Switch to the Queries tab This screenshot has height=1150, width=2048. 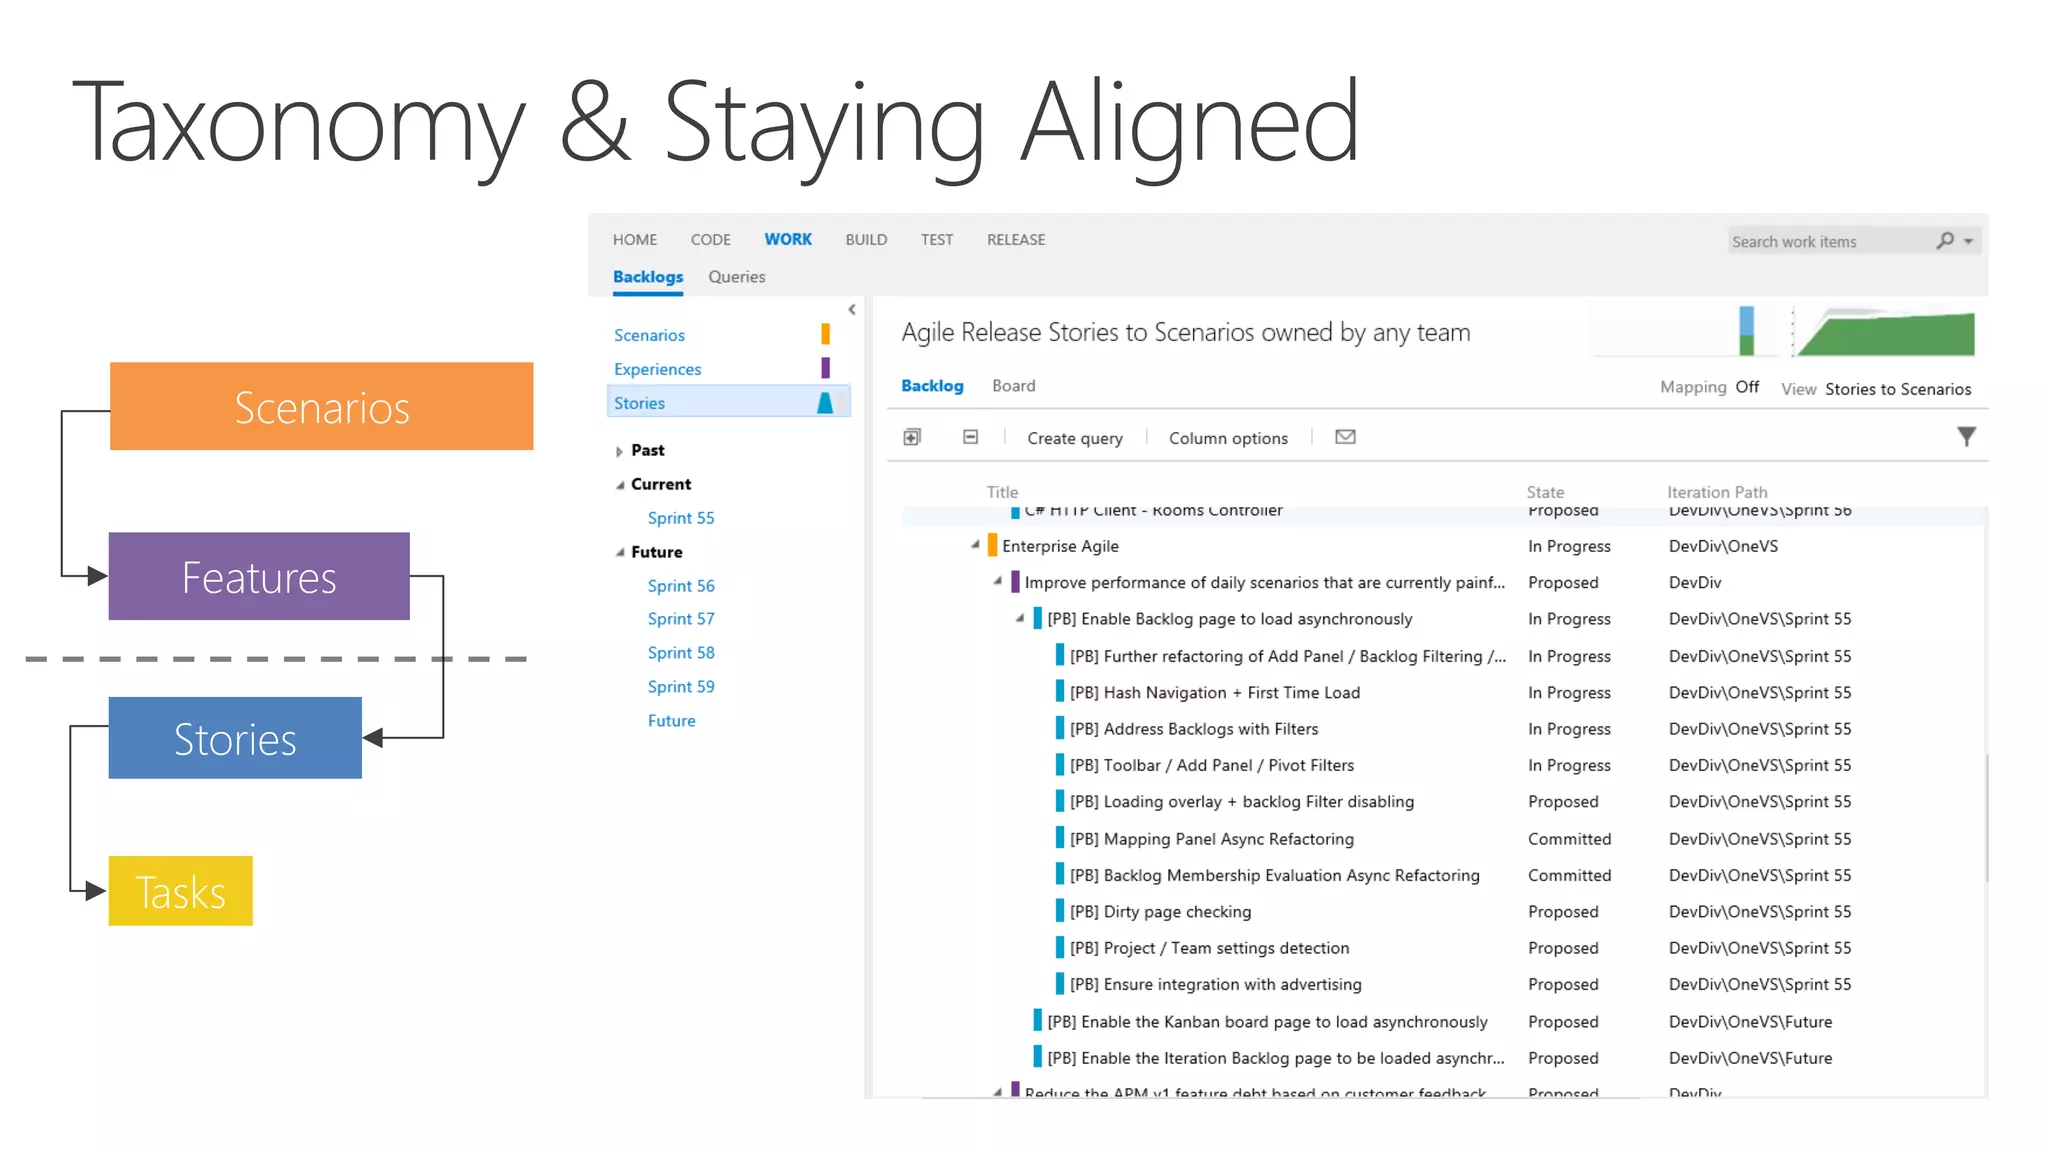[737, 277]
